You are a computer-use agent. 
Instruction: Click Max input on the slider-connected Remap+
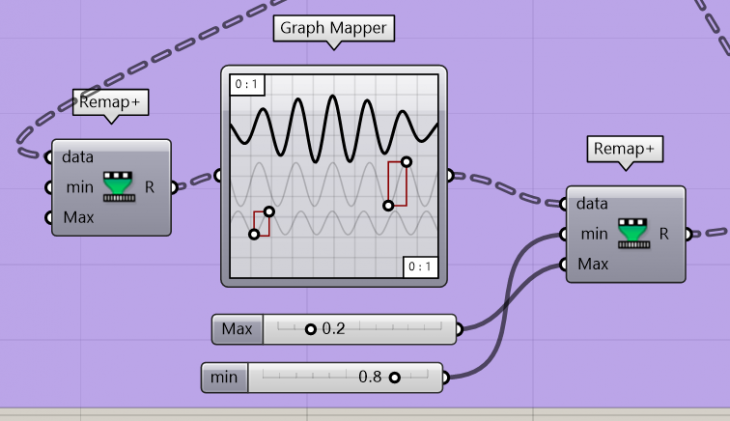pyautogui.click(x=564, y=265)
